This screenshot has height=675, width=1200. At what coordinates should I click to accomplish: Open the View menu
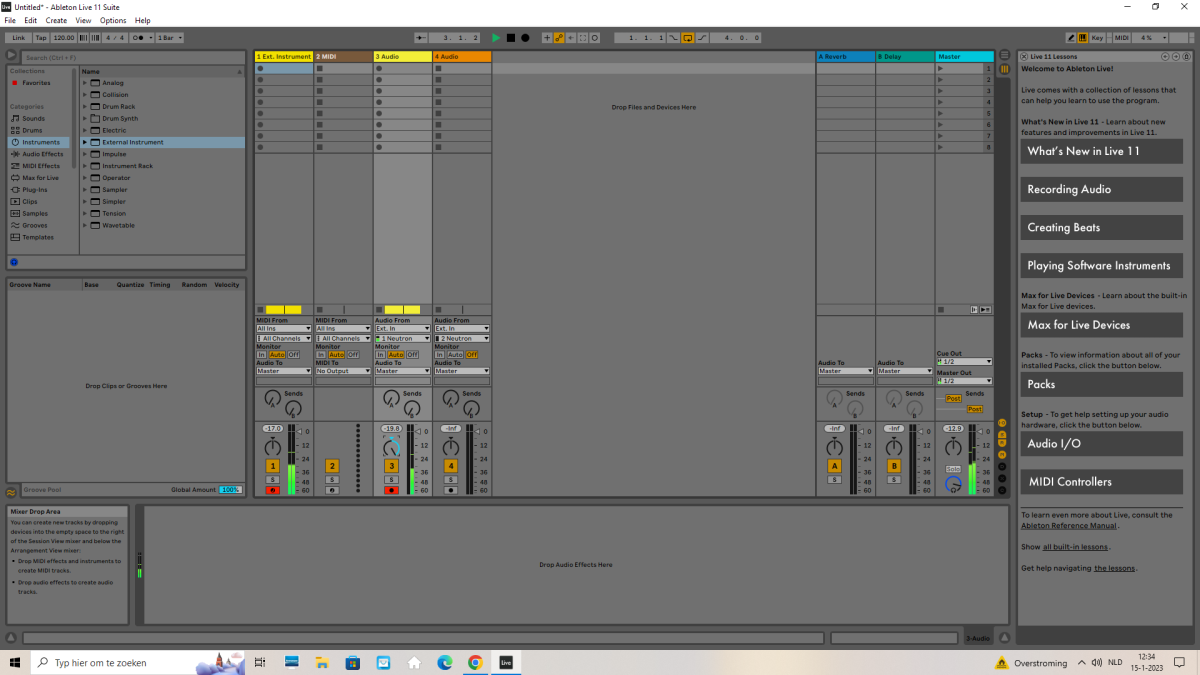click(x=83, y=20)
